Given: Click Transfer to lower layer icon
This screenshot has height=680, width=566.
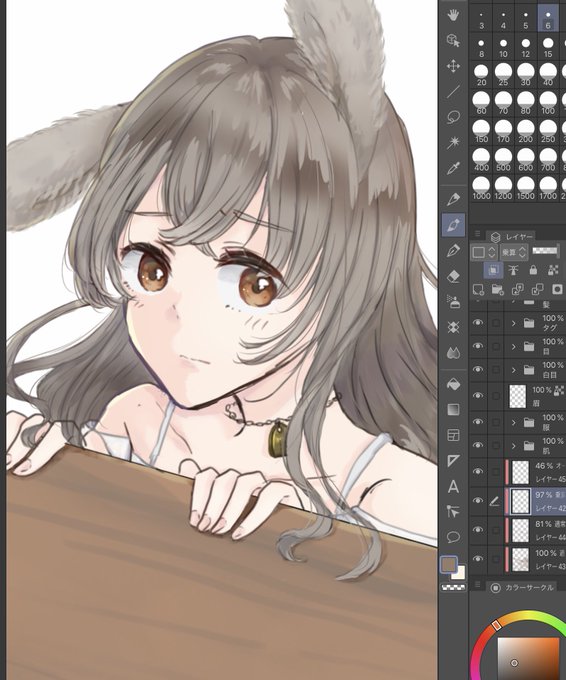Looking at the screenshot, I should point(517,289).
